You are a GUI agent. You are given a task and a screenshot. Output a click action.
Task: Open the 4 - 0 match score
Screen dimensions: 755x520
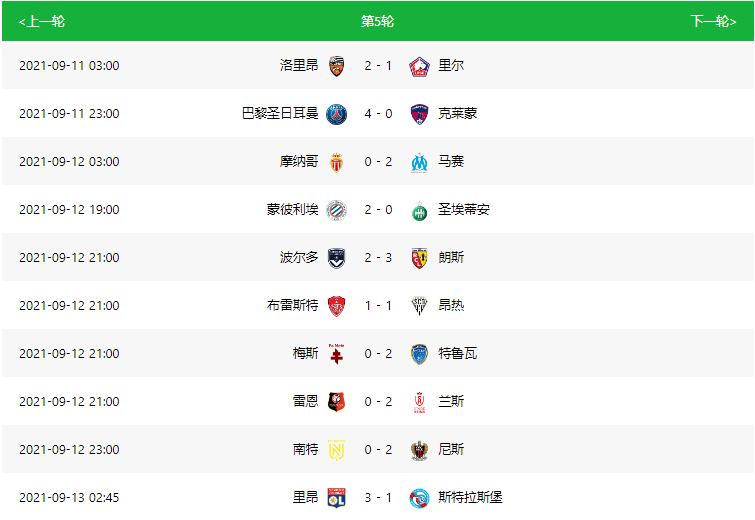[x=378, y=114]
